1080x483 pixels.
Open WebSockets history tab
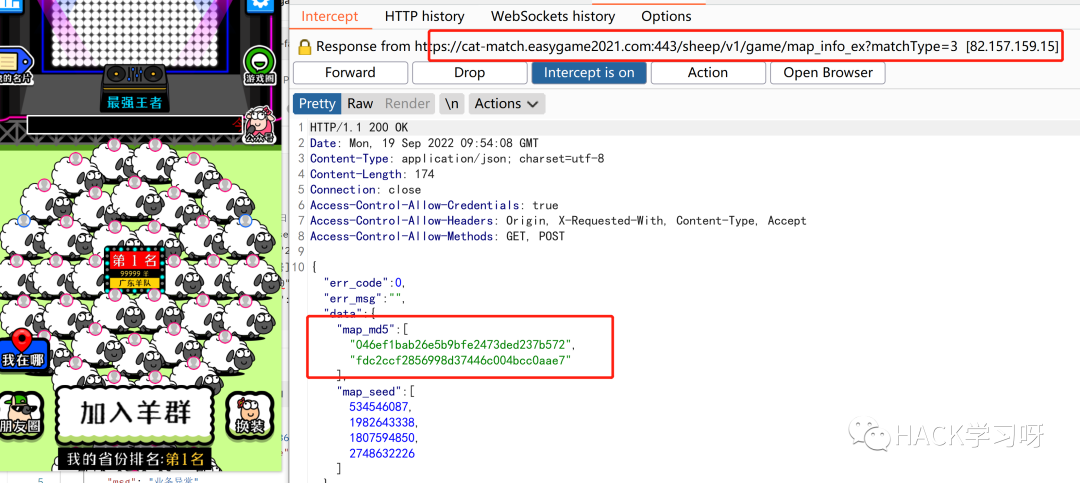pyautogui.click(x=552, y=16)
